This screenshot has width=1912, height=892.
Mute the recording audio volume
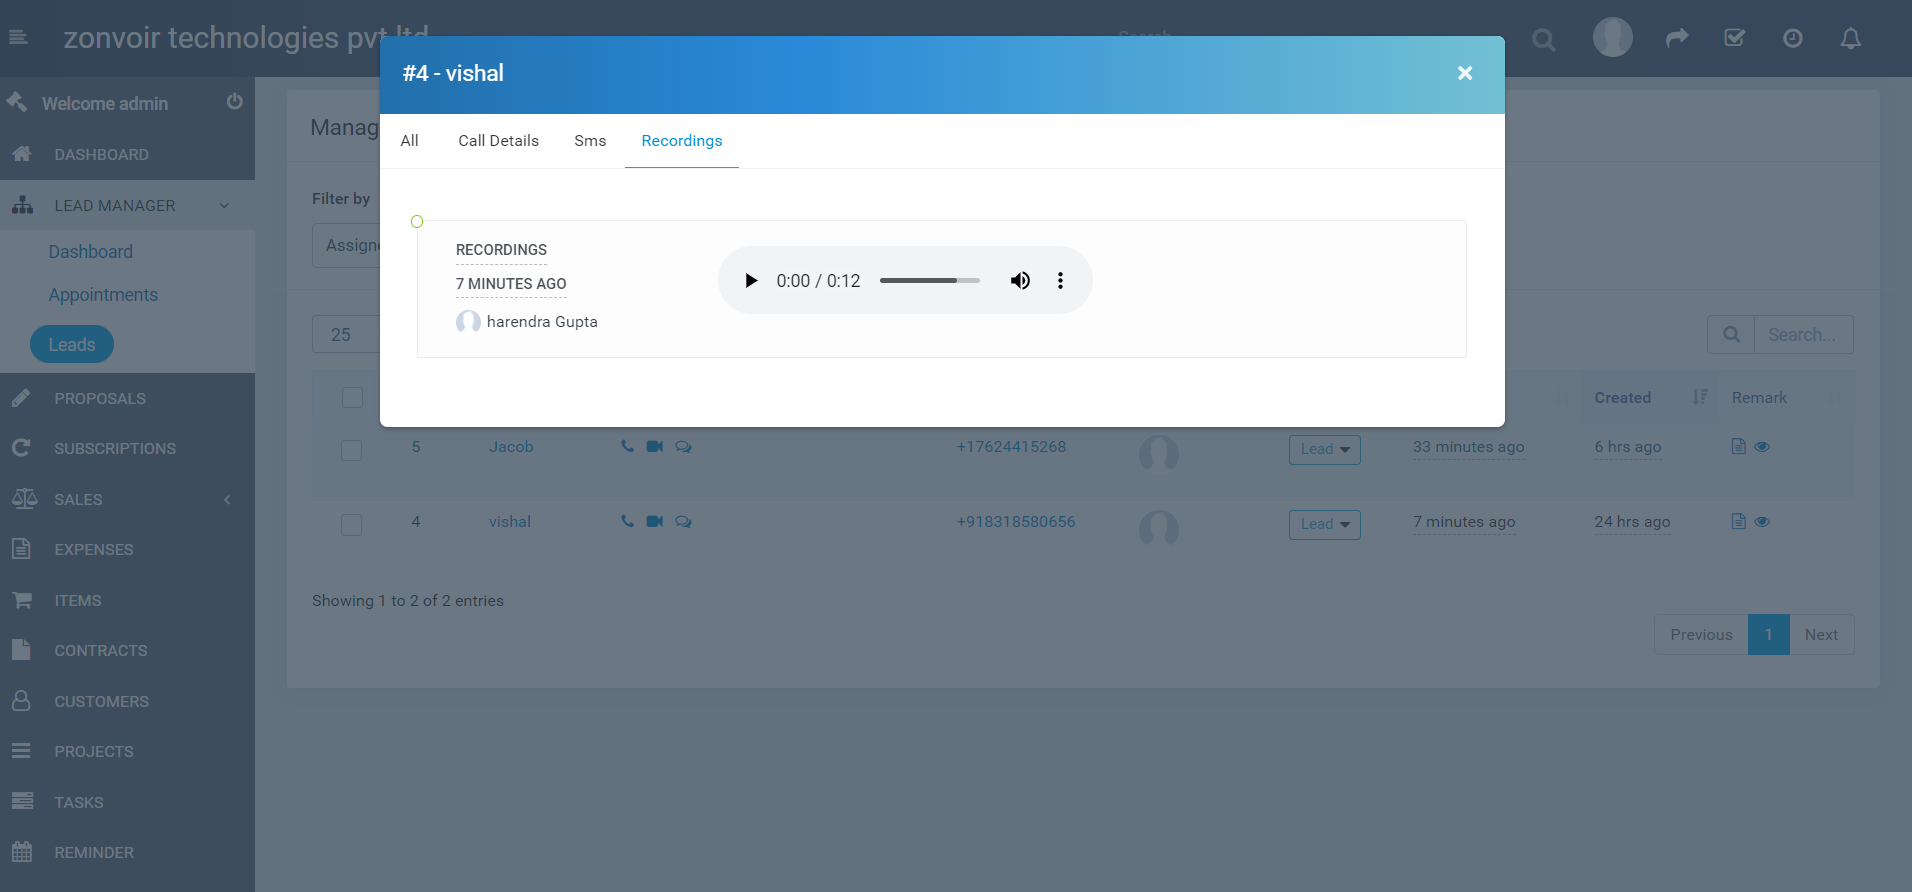pos(1020,281)
